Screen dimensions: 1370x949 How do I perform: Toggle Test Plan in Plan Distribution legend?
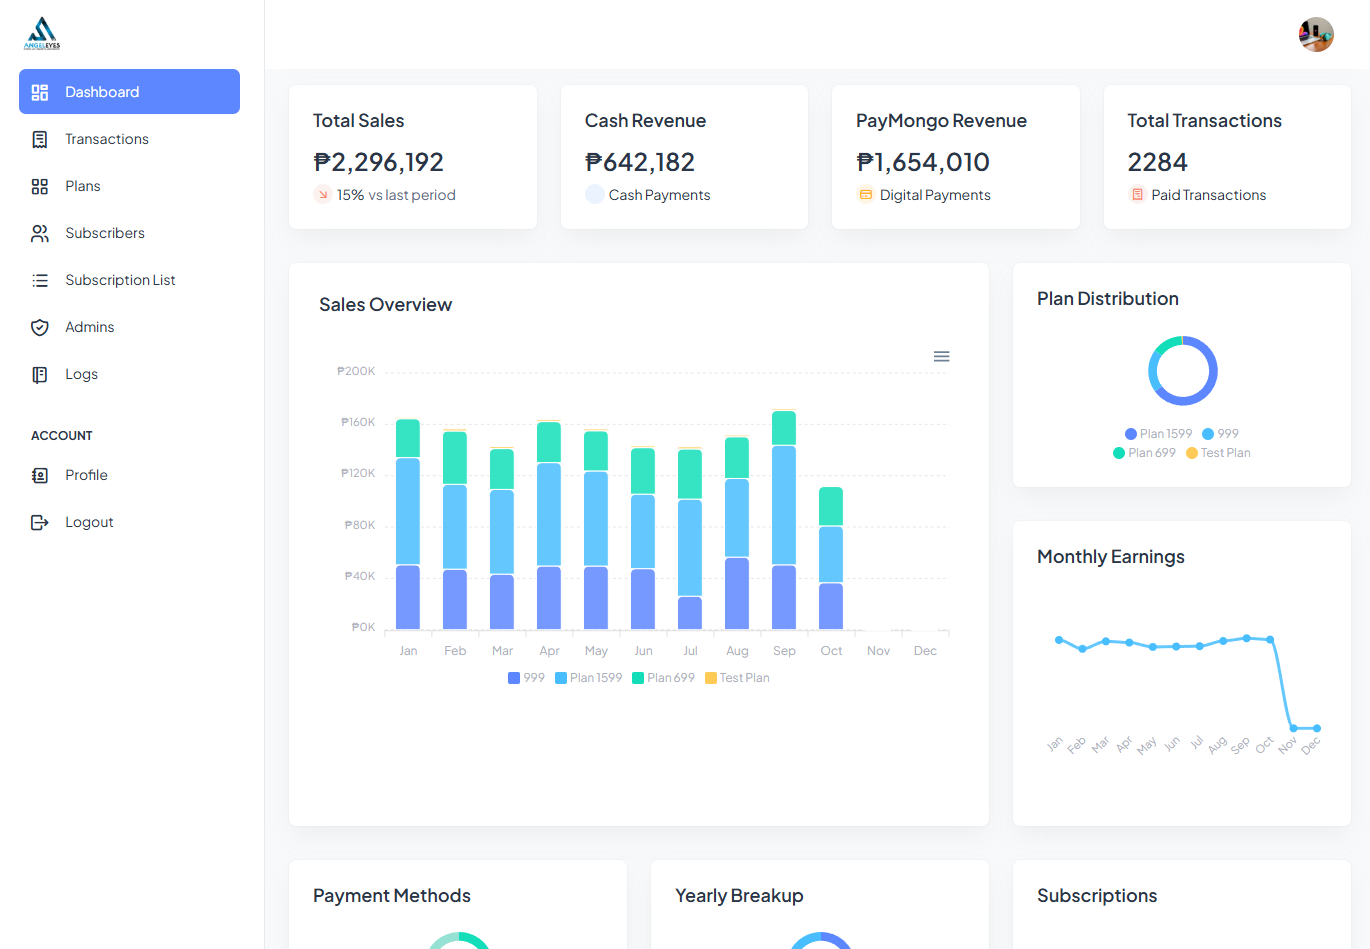[1218, 453]
